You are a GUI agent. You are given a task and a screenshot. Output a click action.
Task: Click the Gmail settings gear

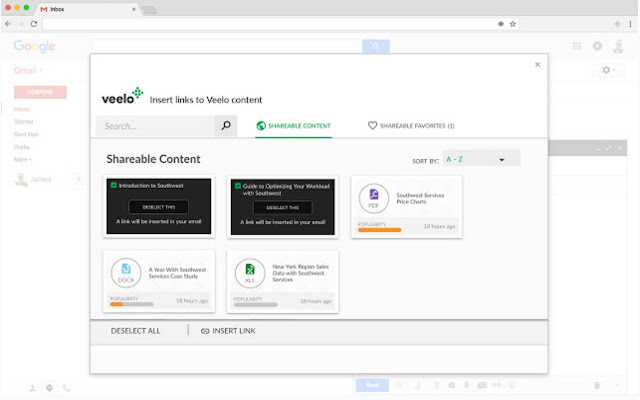pos(607,70)
